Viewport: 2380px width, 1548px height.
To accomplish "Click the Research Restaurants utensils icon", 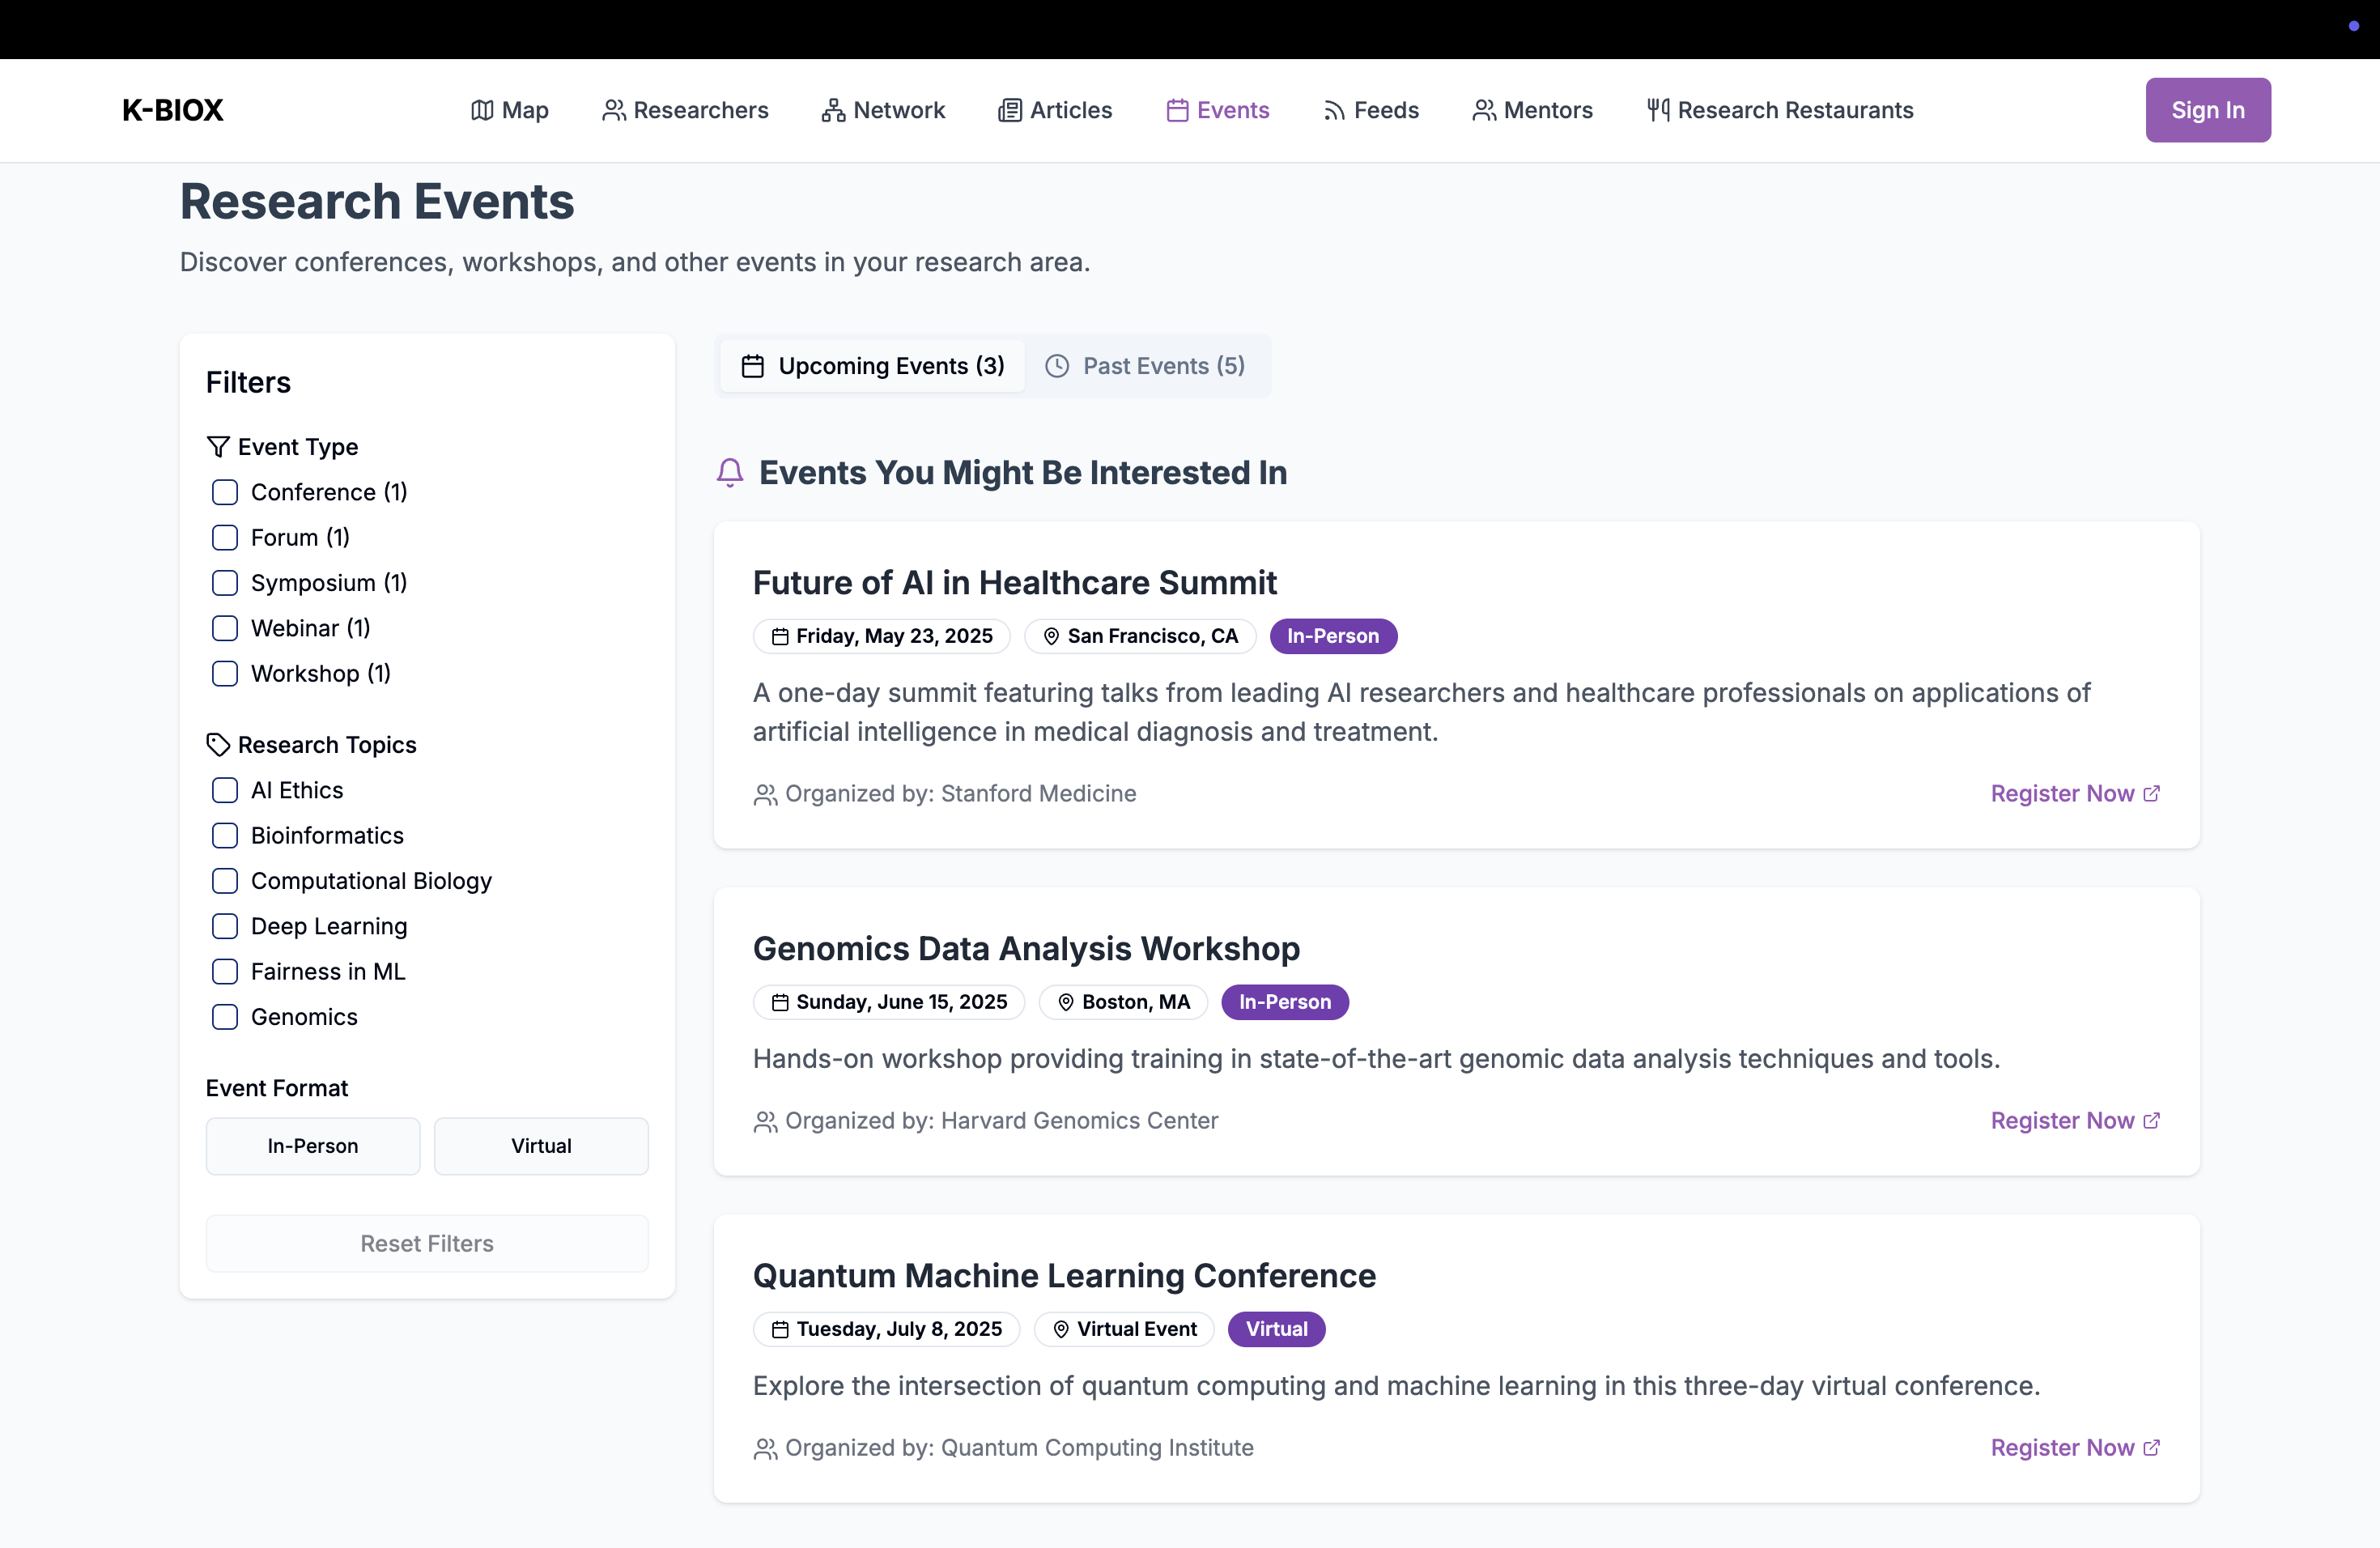I will point(1657,110).
